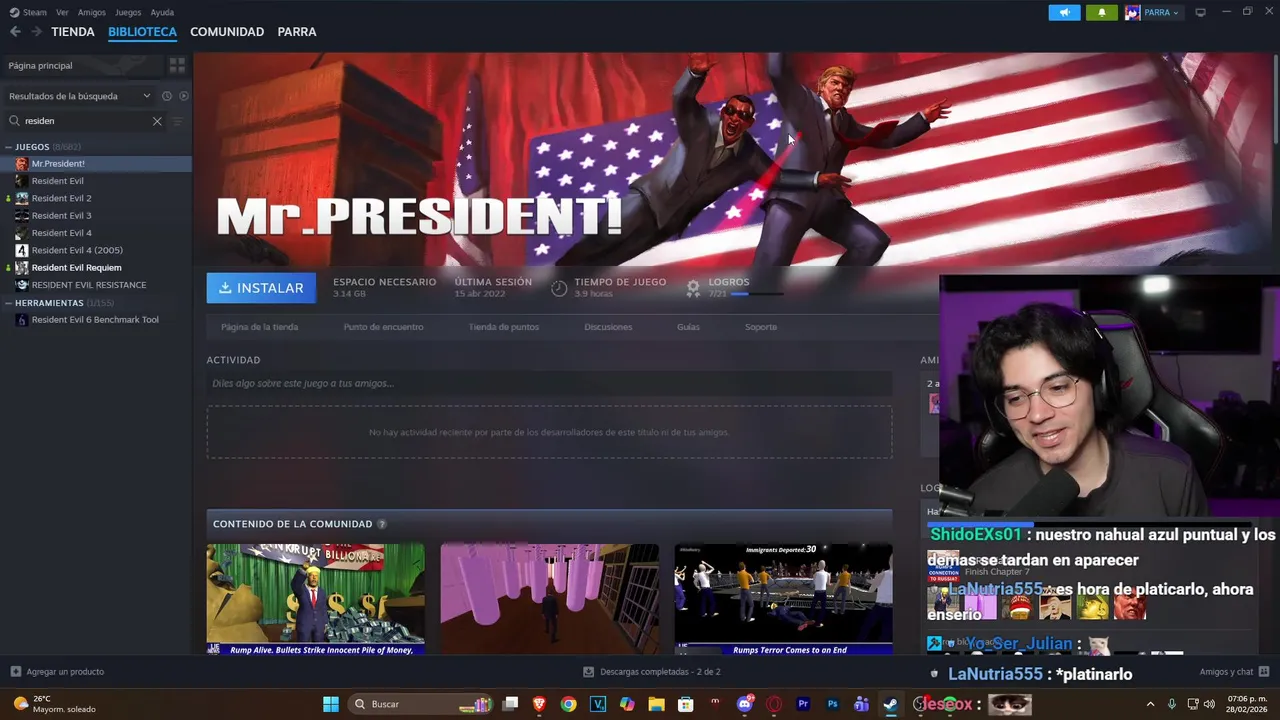Show ready-to-play games icon
The height and width of the screenshot is (720, 1280).
point(183,96)
